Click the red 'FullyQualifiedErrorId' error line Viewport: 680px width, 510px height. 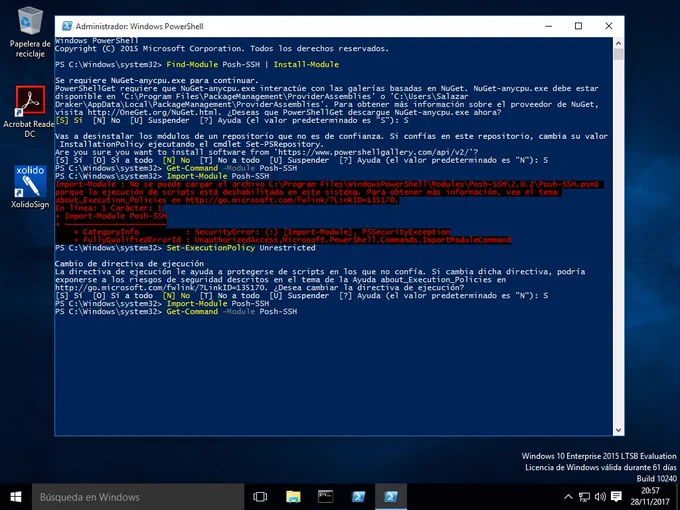pyautogui.click(x=292, y=239)
